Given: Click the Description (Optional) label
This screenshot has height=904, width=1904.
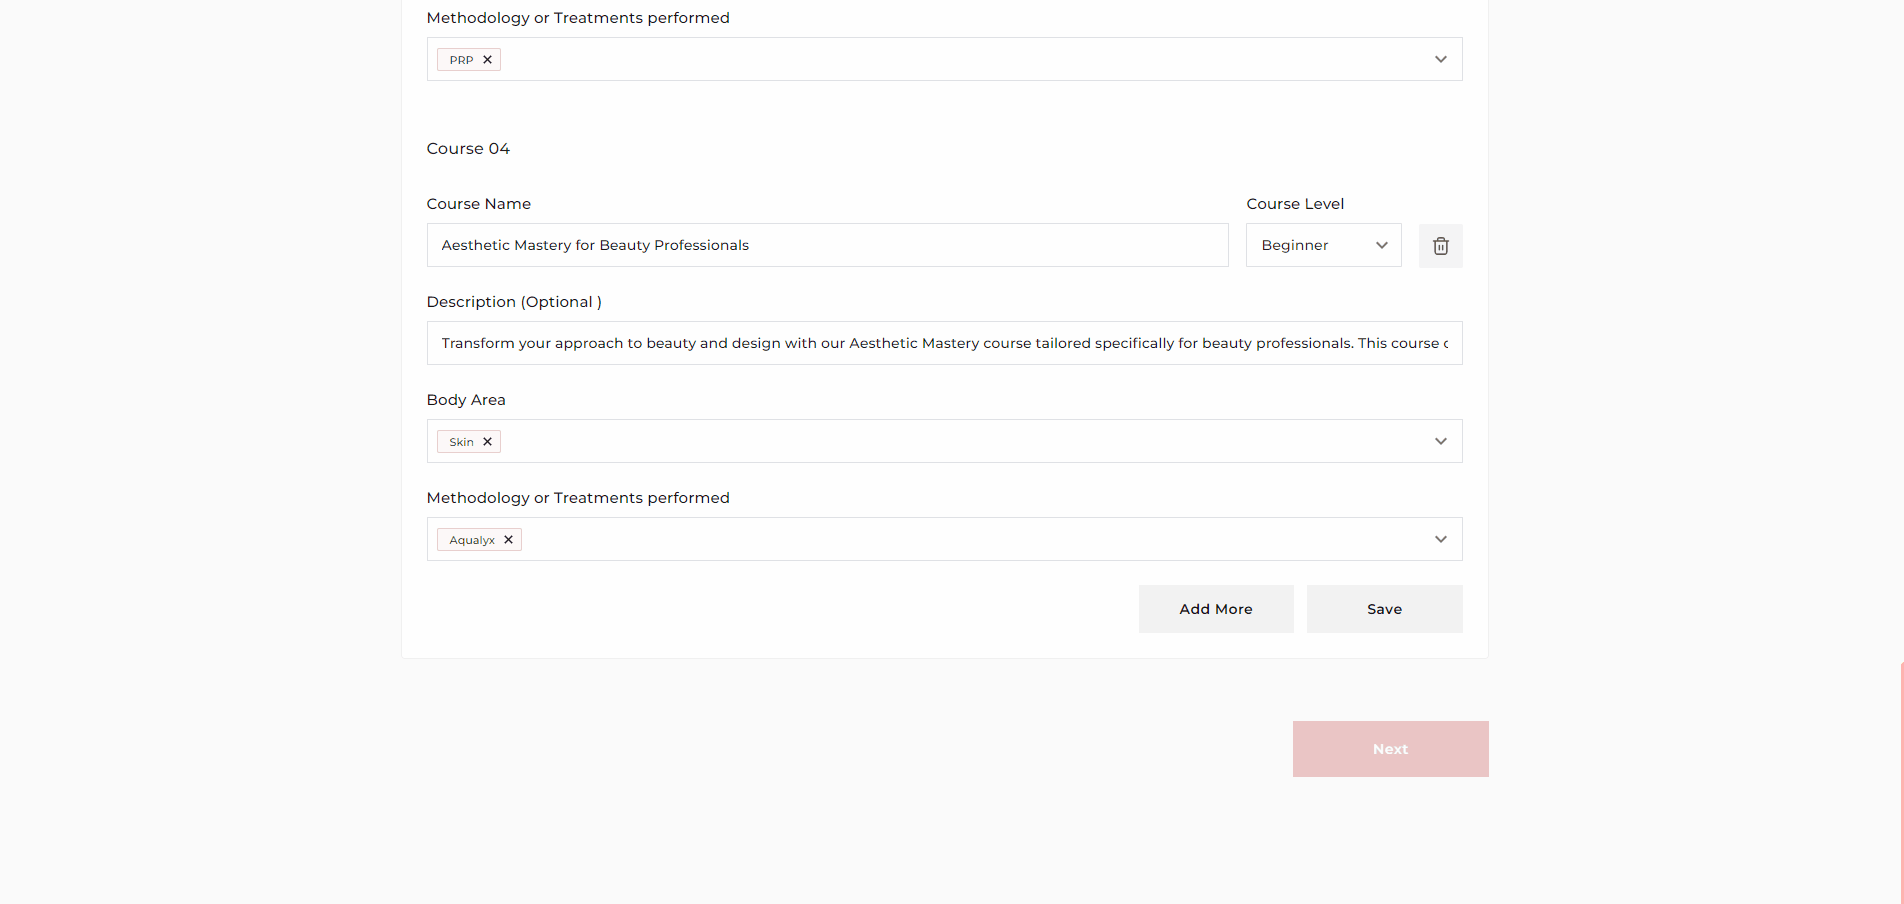Looking at the screenshot, I should coord(514,302).
